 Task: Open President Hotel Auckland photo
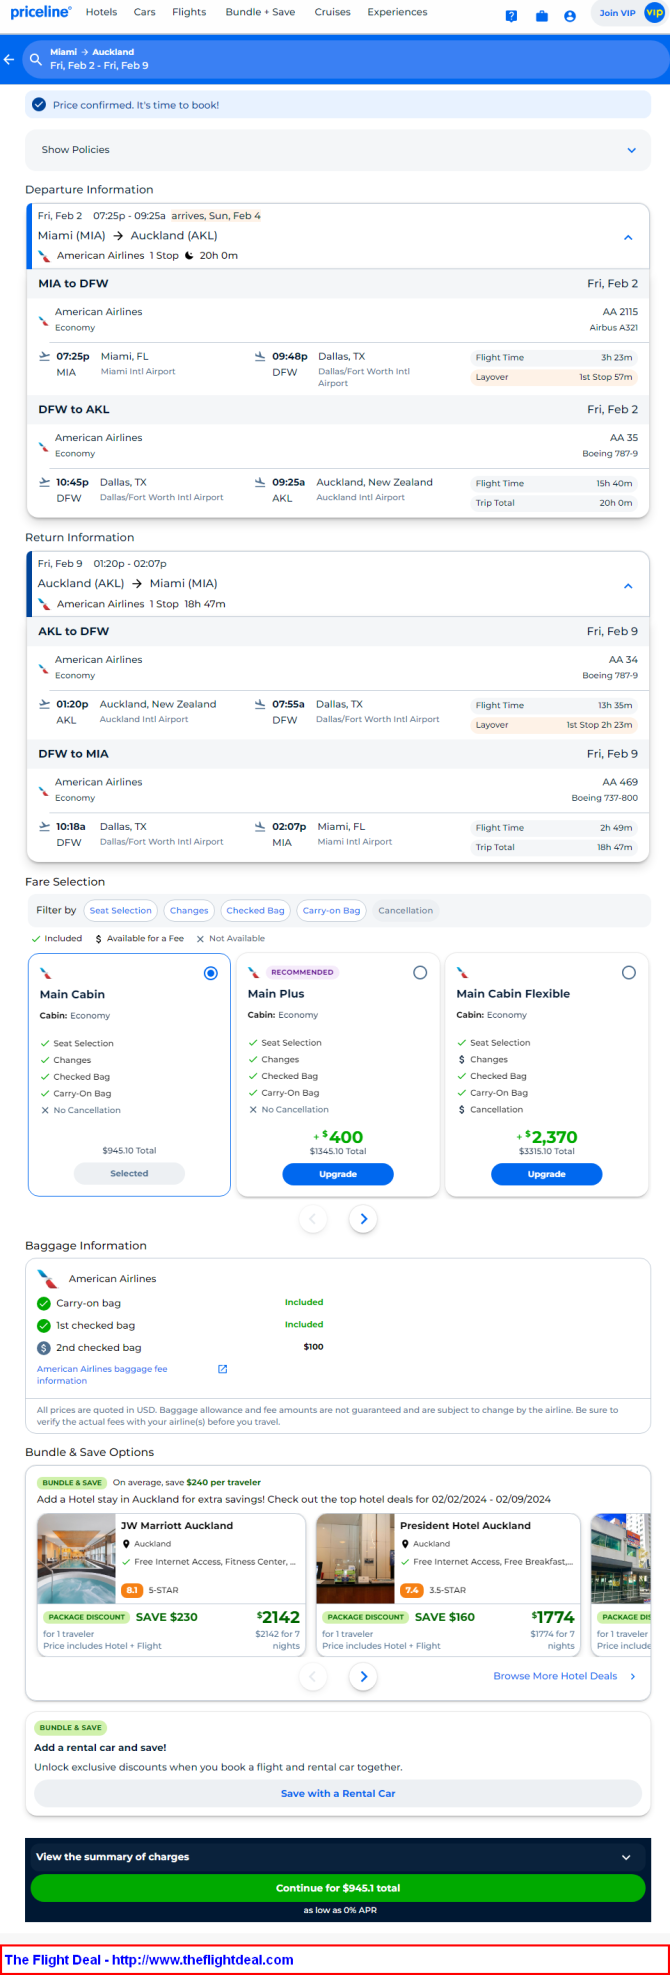click(355, 1558)
